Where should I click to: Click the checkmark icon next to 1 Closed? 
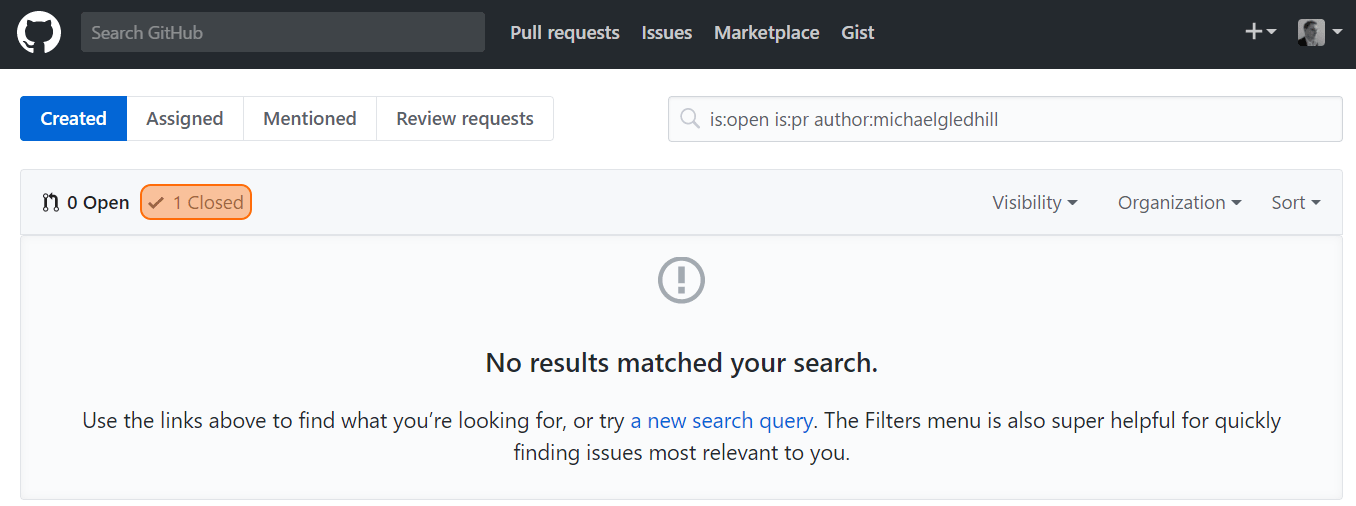coord(156,203)
